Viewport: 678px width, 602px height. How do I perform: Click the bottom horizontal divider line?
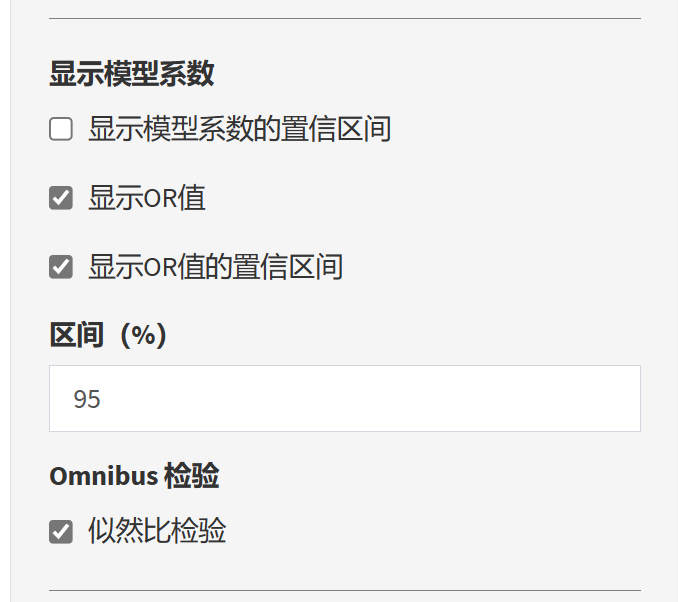(344, 590)
